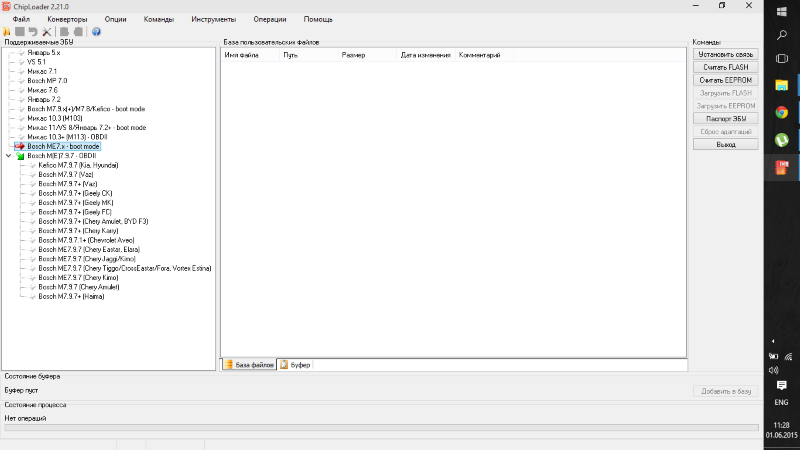
Task: Click the Паспорт ЭБУ button
Action: pyautogui.click(x=725, y=118)
